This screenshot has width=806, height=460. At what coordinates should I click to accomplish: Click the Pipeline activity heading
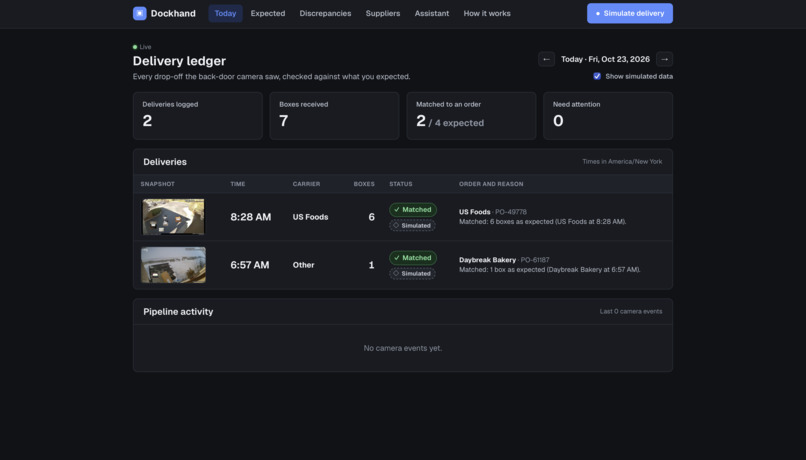[x=178, y=311]
